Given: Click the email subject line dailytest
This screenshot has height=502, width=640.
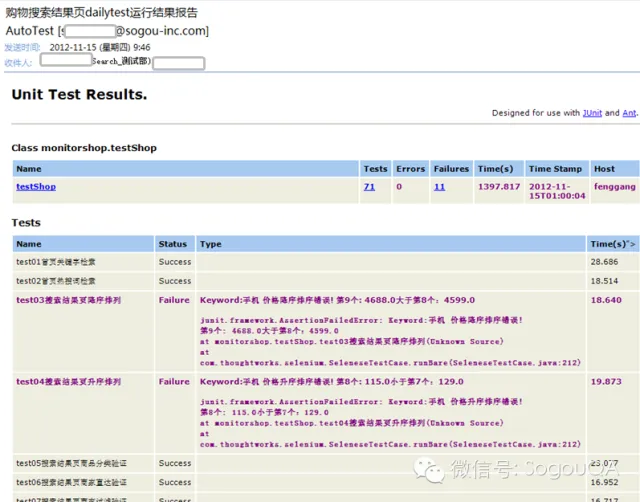Looking at the screenshot, I should click(102, 13).
